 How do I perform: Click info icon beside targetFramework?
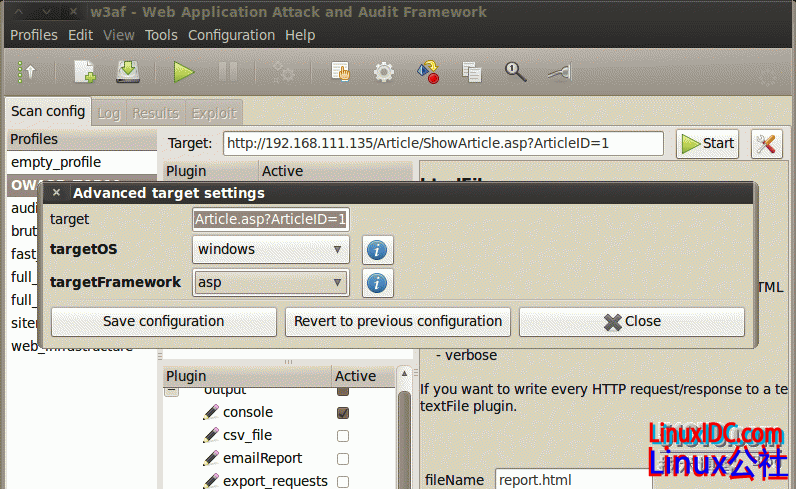[x=376, y=283]
